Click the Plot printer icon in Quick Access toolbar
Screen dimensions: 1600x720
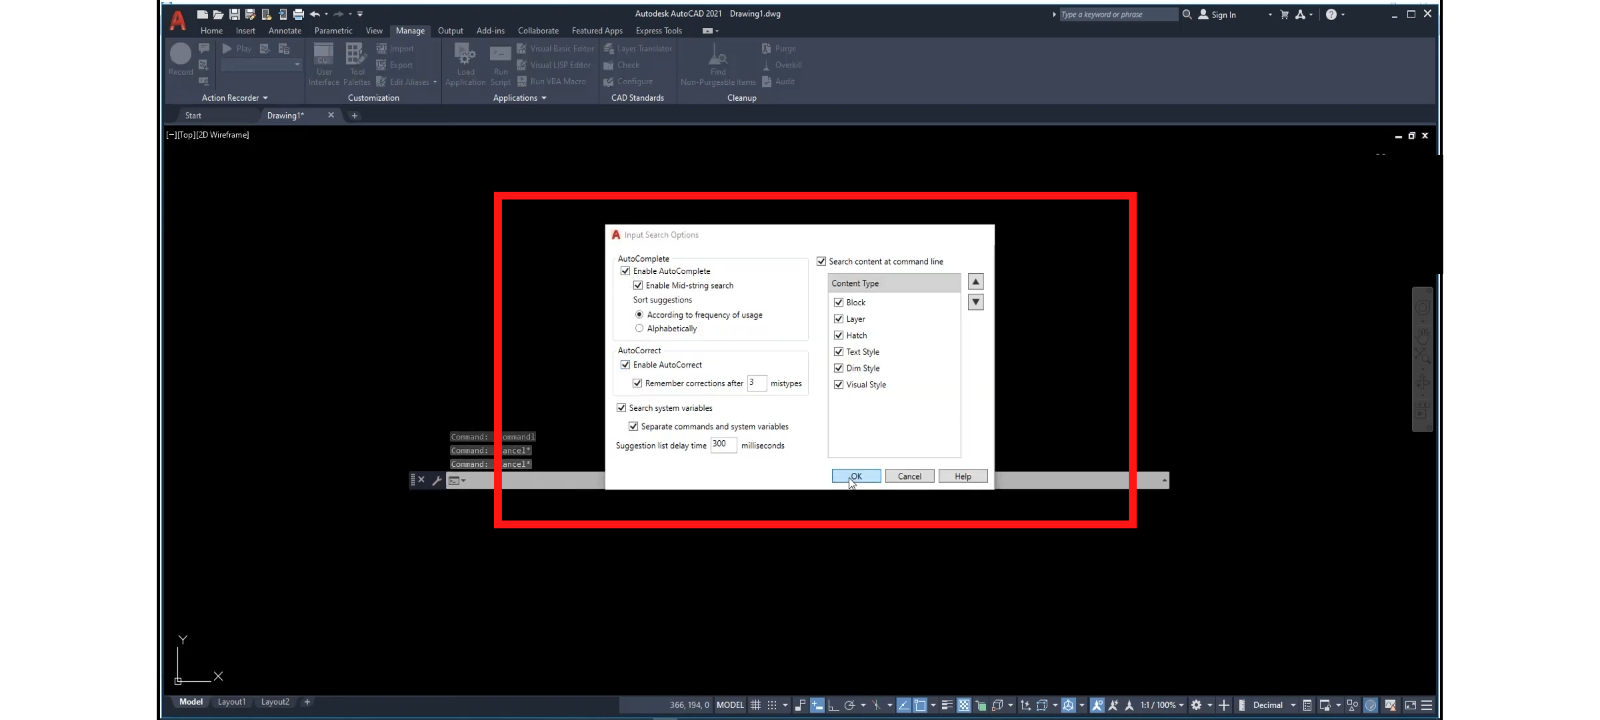[x=298, y=14]
